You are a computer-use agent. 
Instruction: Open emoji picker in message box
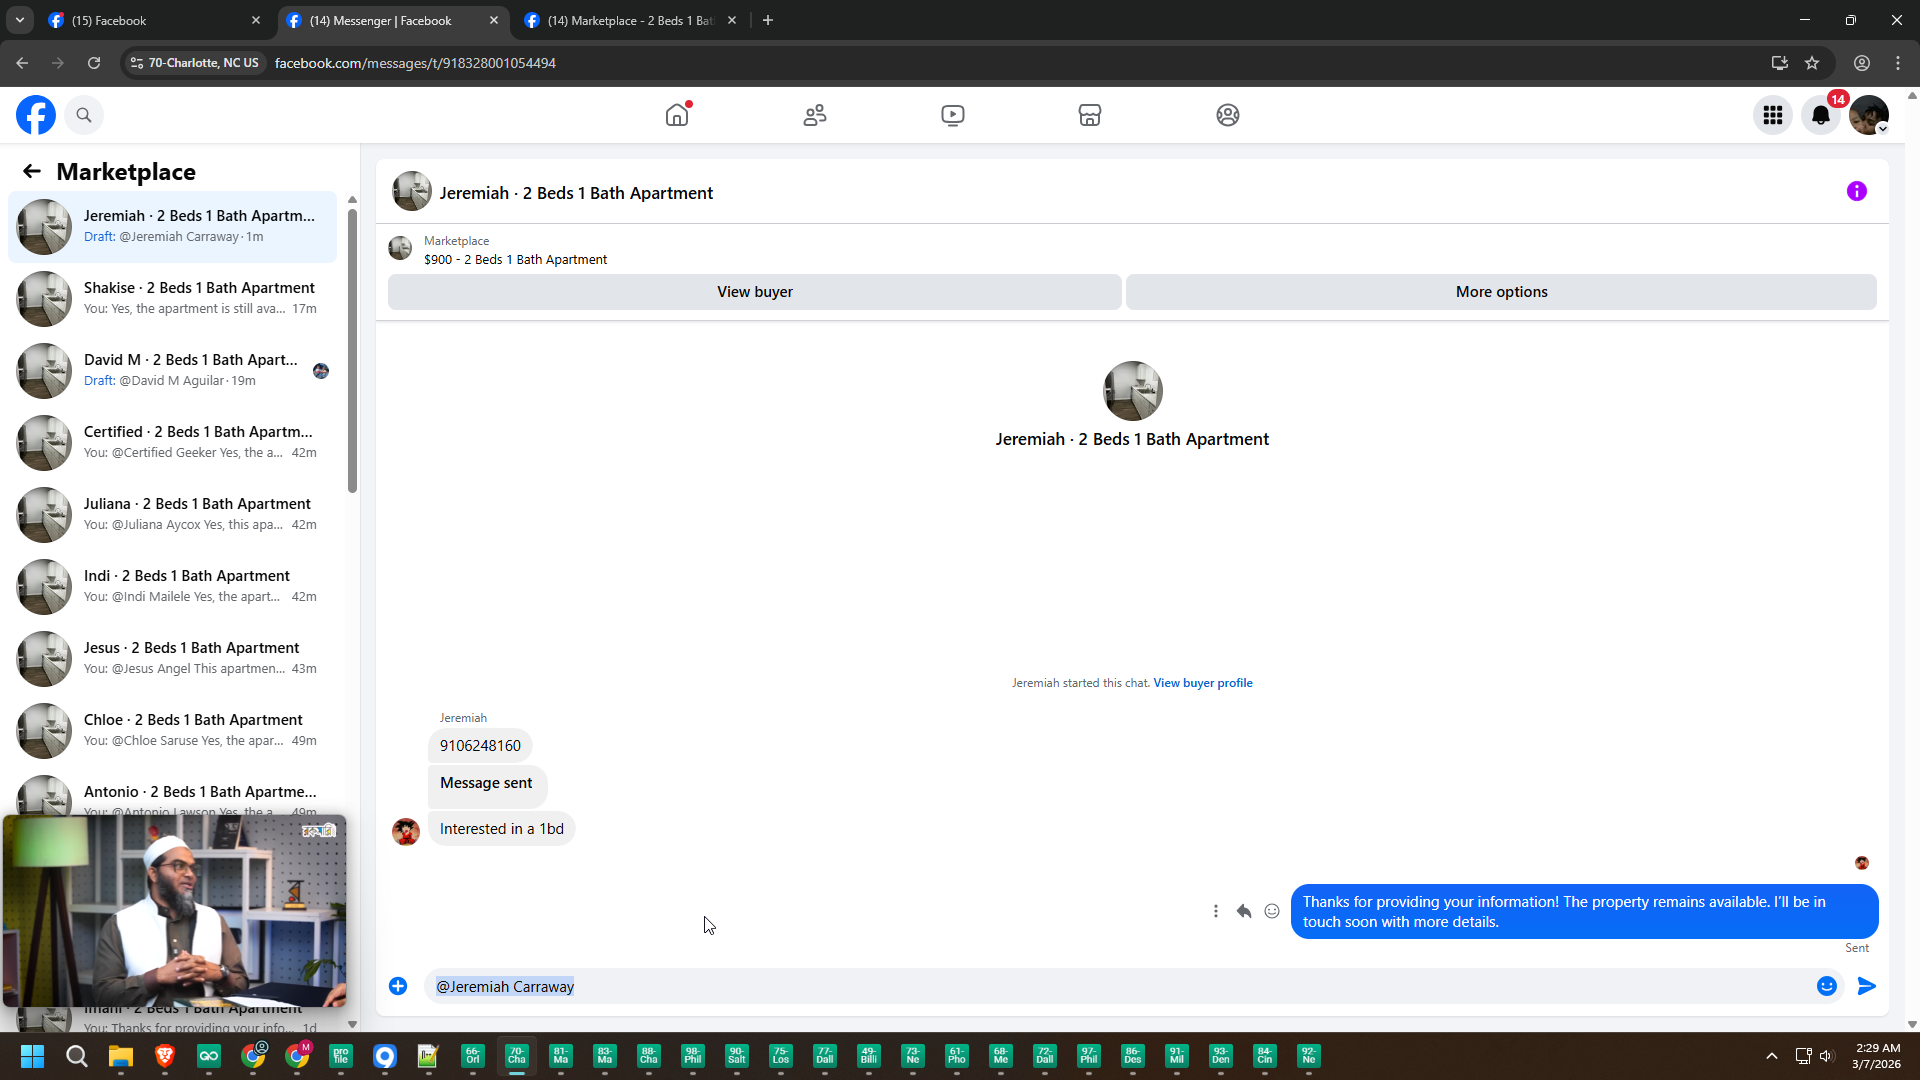(1826, 986)
